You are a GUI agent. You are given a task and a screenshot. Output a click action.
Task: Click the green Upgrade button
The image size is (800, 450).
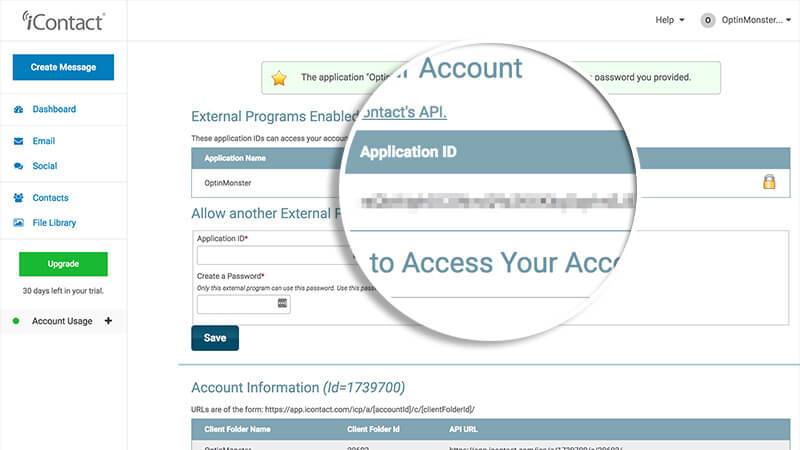point(63,264)
